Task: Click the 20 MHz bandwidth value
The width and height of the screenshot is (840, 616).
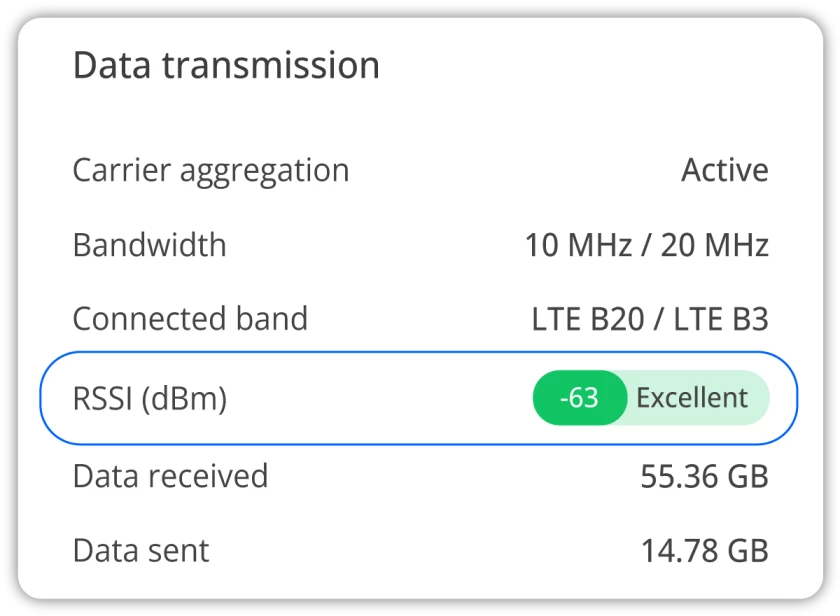Action: point(714,245)
